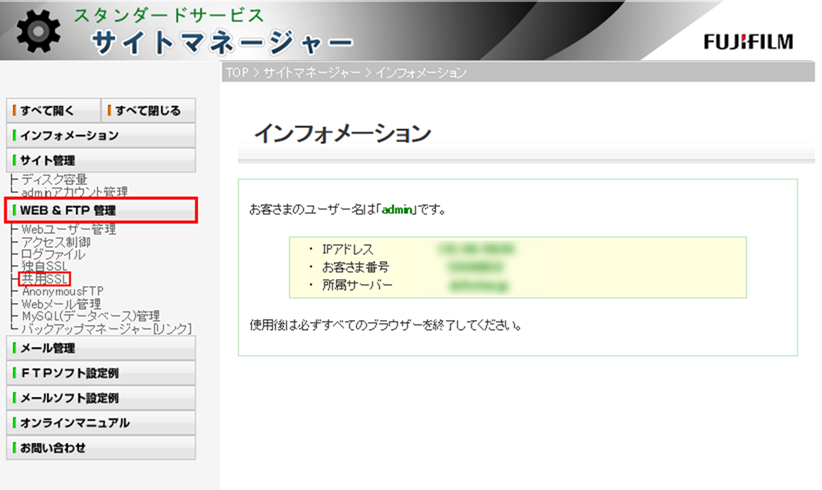This screenshot has width=822, height=490.
Task: Click お問い合わせ contact button
Action: pyautogui.click(x=100, y=448)
